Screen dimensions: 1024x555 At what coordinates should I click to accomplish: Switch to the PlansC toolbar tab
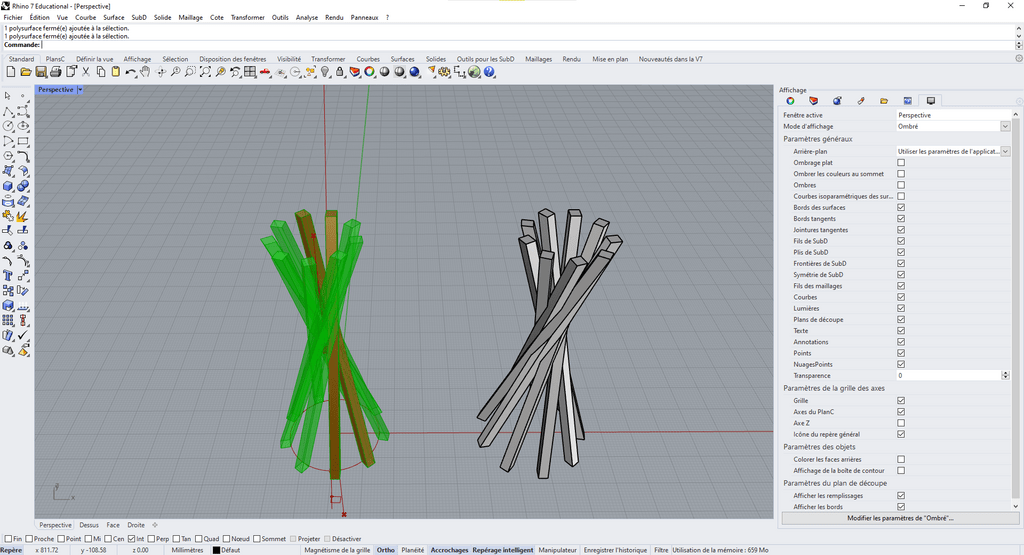pos(55,59)
